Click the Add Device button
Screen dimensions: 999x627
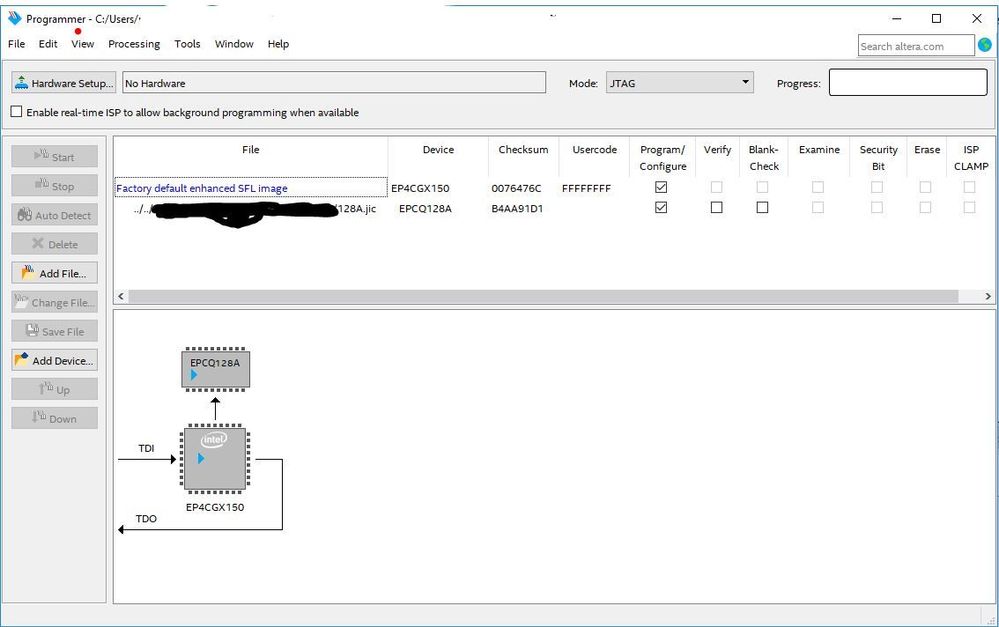point(54,360)
